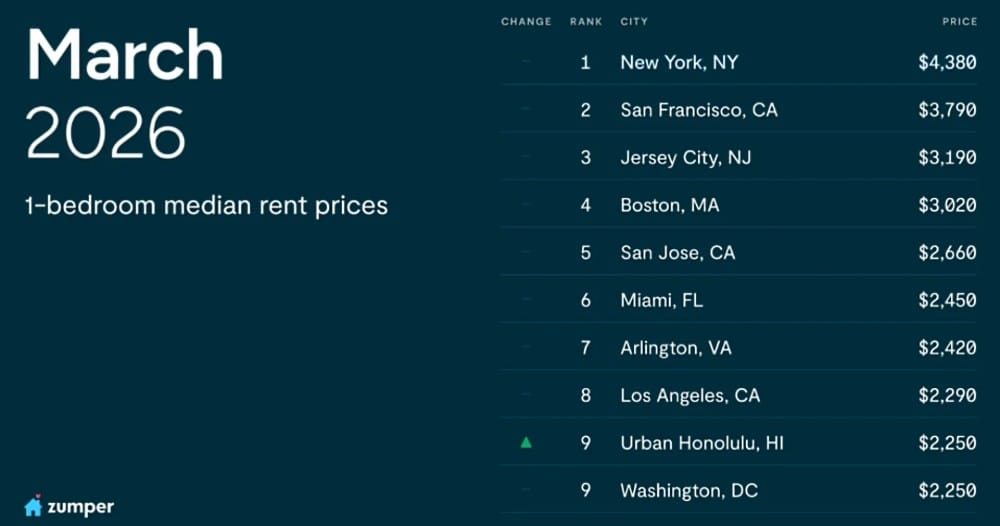Open the New York, NY row
1000x526 pixels.
(678, 62)
